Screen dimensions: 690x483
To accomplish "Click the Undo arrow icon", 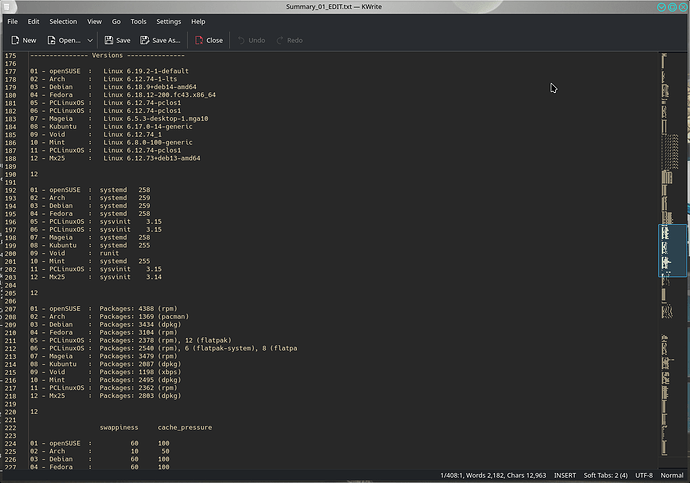I will pyautogui.click(x=241, y=40).
